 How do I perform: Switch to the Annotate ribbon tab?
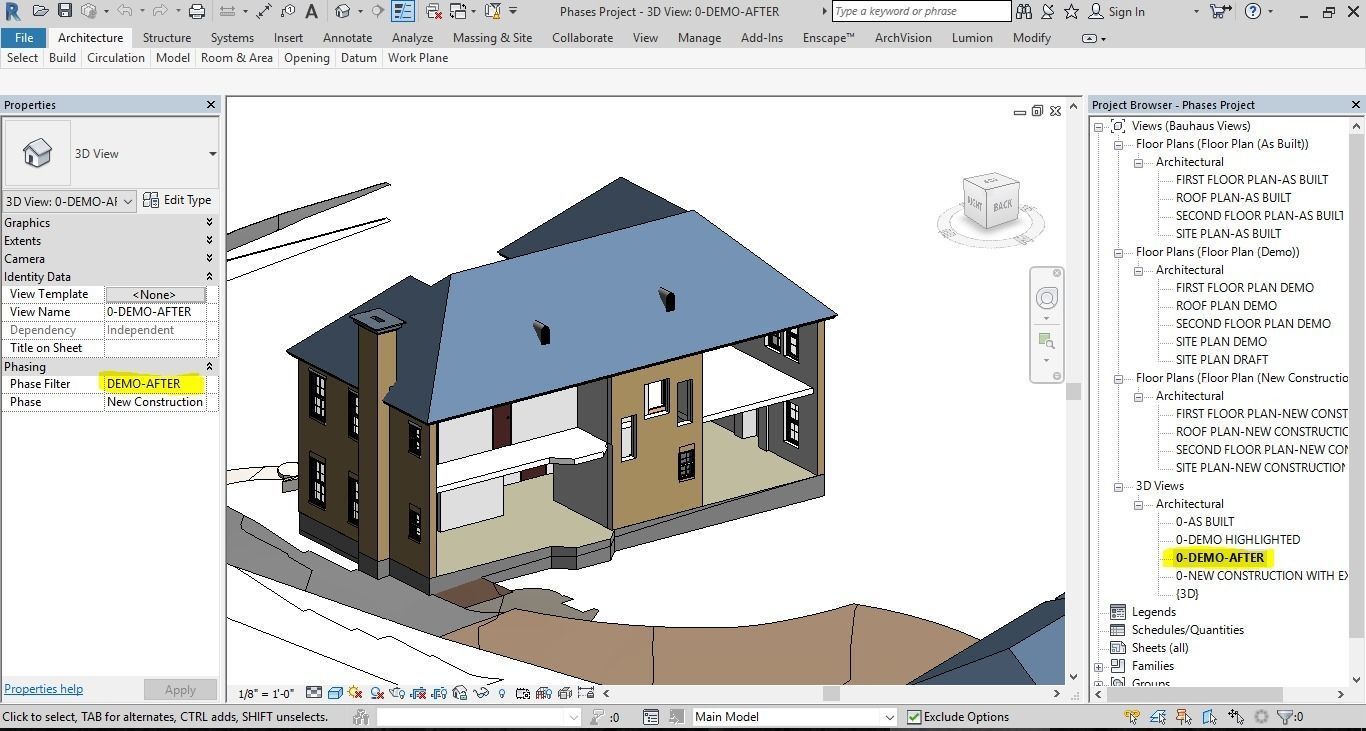347,37
